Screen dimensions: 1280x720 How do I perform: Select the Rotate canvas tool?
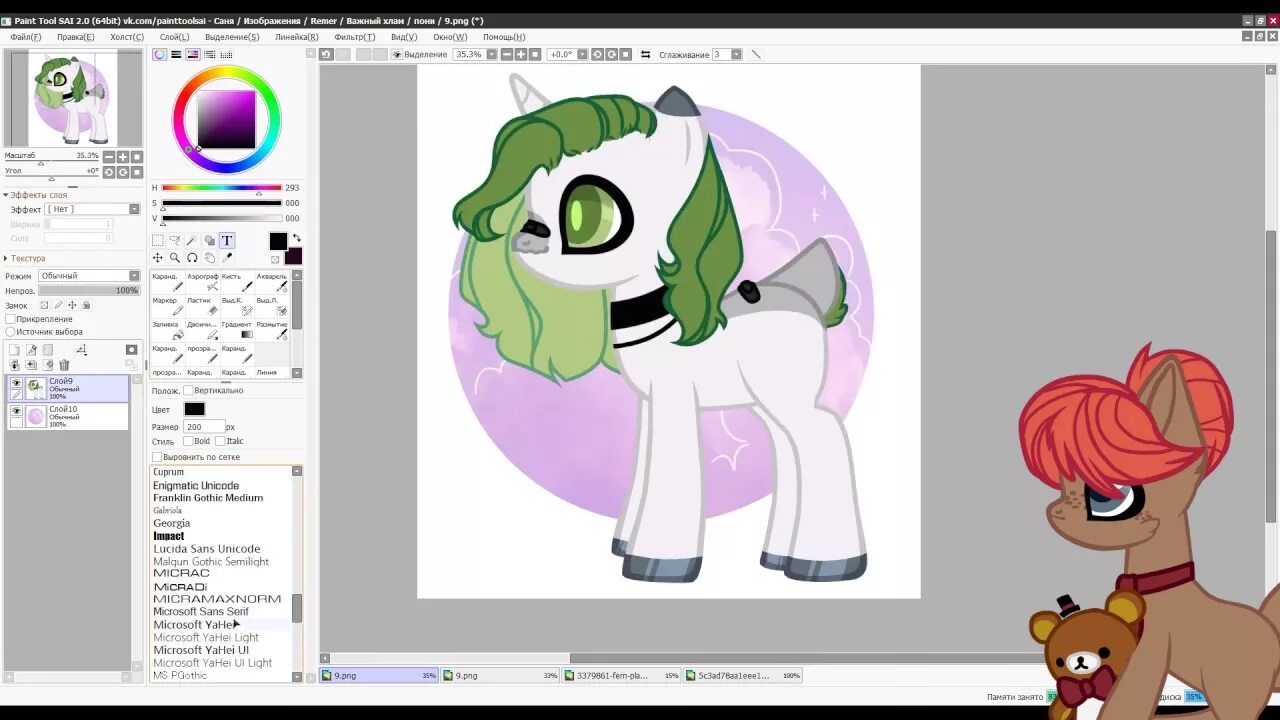click(x=192, y=257)
